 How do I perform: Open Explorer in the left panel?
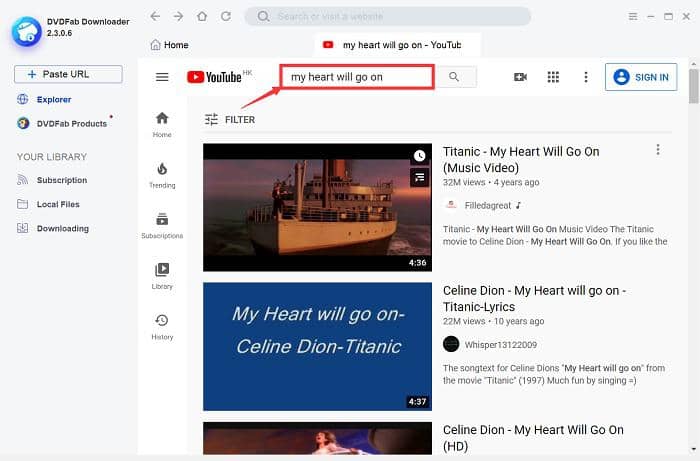click(x=44, y=100)
